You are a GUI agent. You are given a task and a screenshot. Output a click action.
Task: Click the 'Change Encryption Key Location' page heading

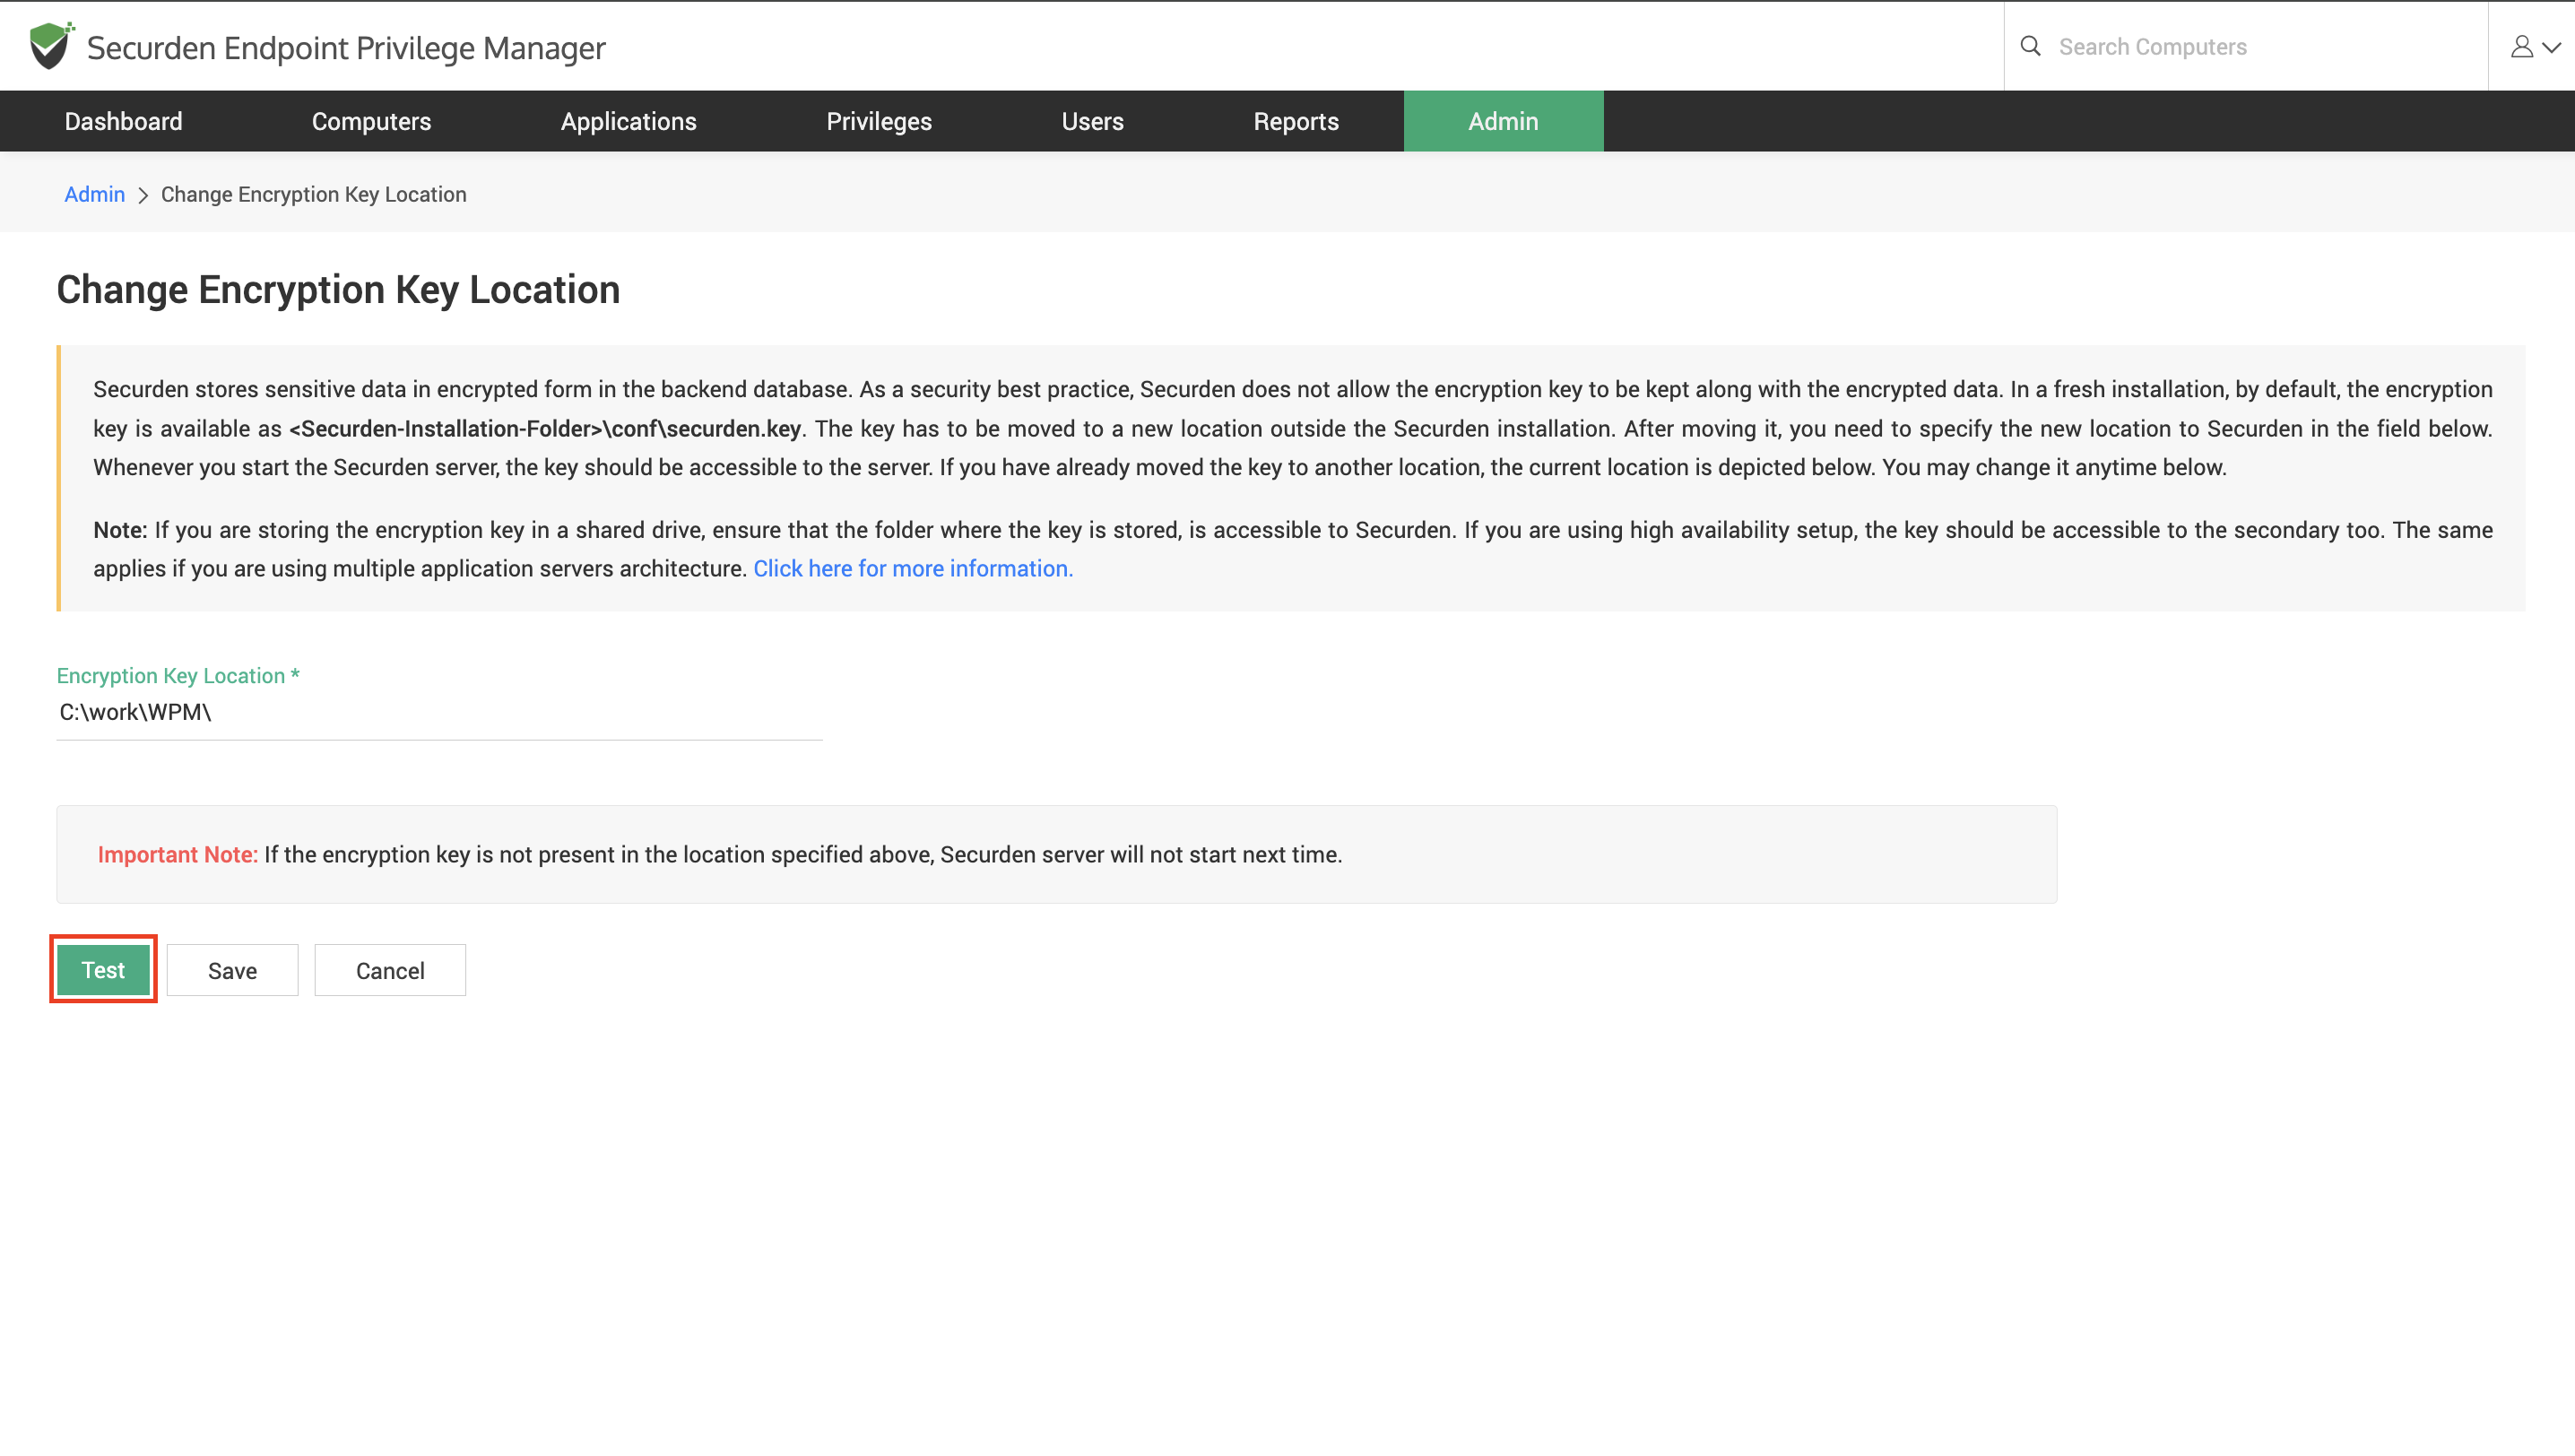pyautogui.click(x=338, y=290)
